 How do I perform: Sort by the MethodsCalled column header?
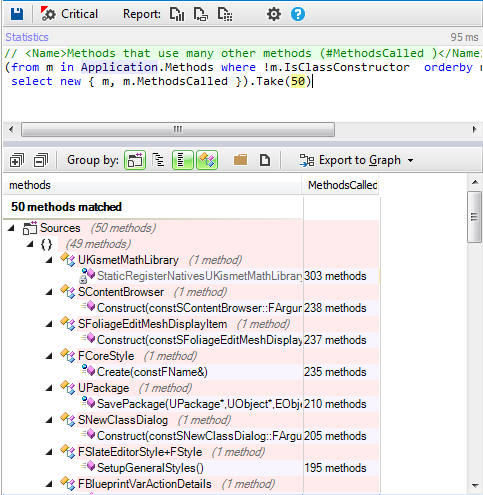341,185
